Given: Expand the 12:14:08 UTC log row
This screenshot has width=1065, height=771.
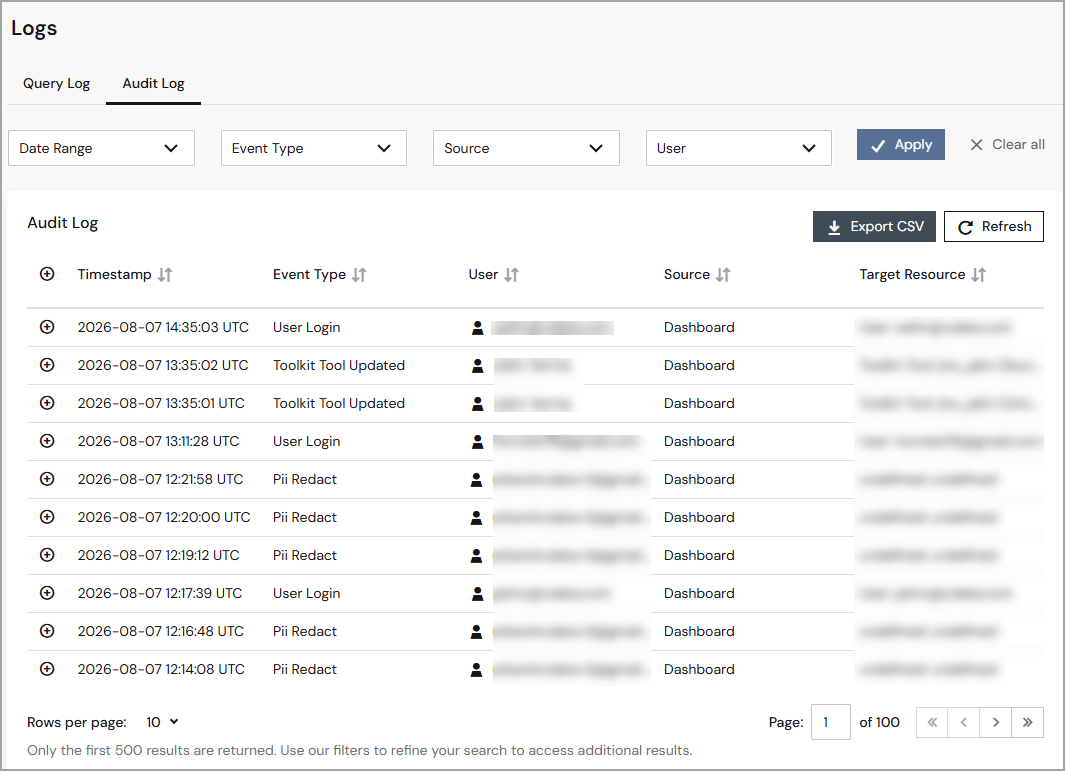Looking at the screenshot, I should 47,669.
